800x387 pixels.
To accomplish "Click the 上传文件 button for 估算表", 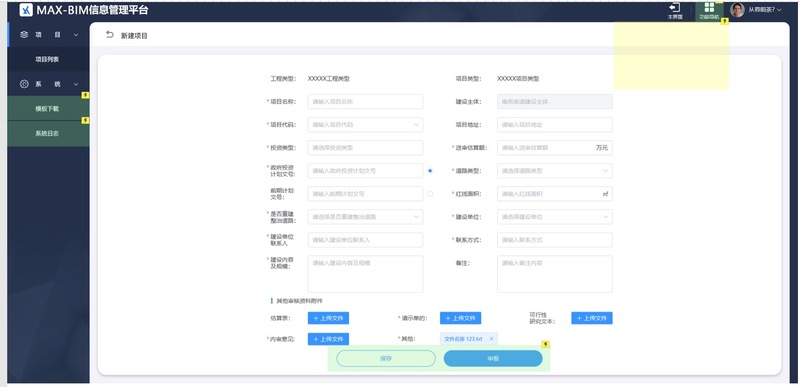I will (x=328, y=318).
